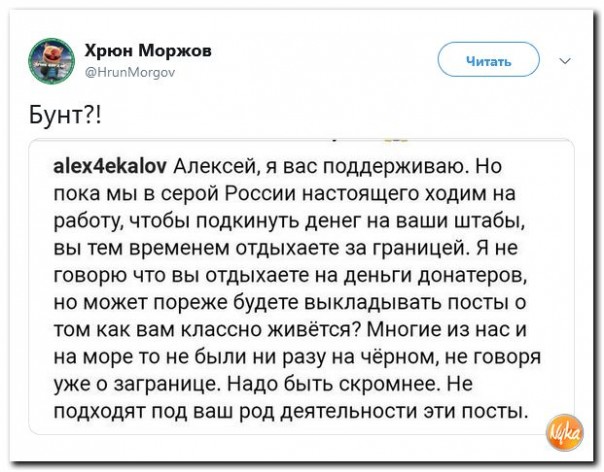Open the alex4ekalov commenter username

(110, 167)
